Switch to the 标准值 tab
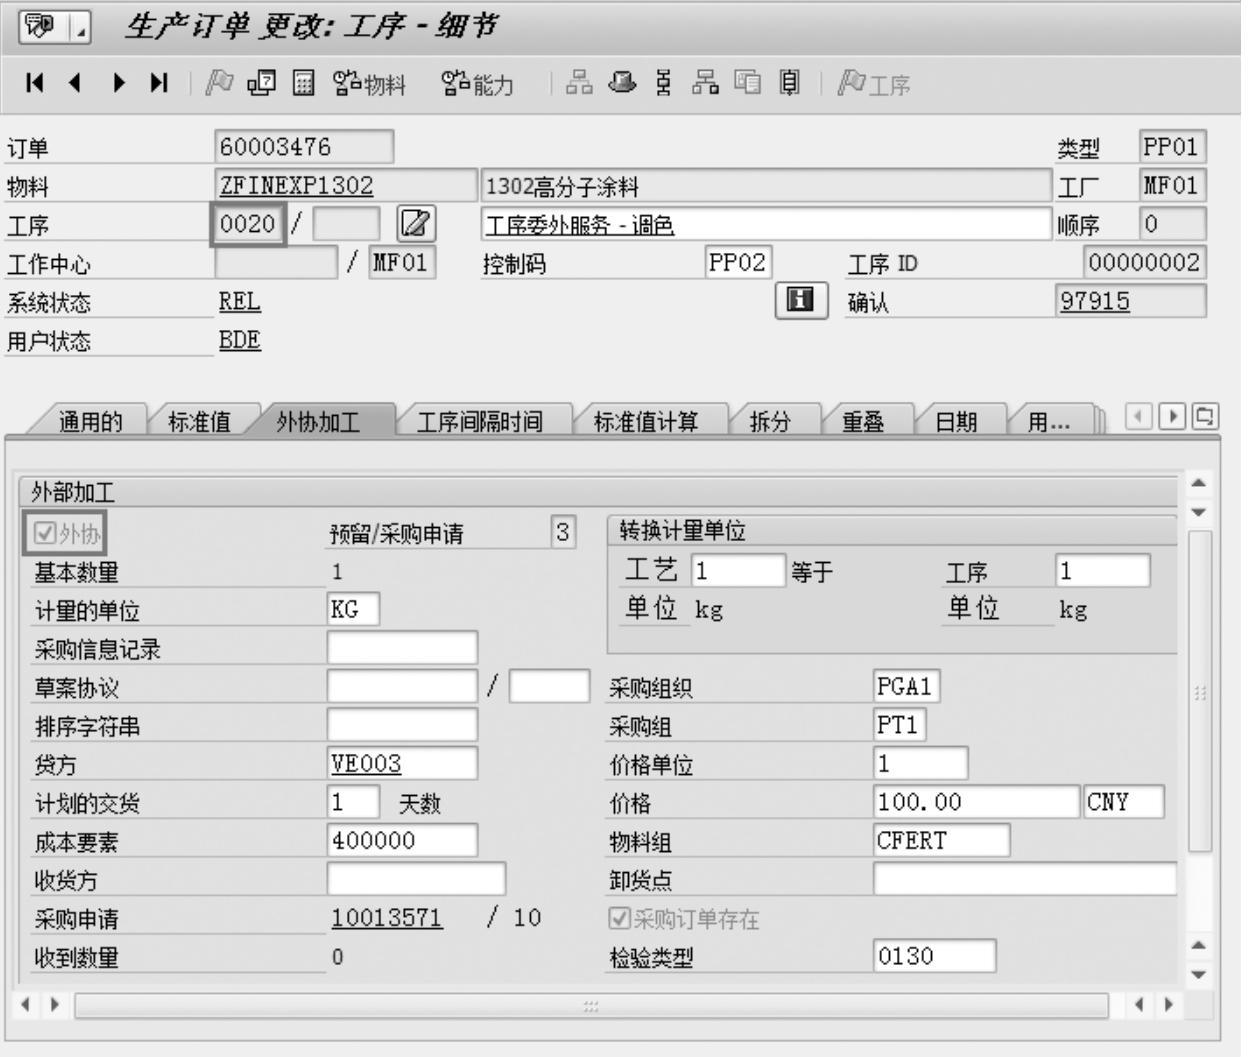The width and height of the screenshot is (1249, 1057). 199,422
